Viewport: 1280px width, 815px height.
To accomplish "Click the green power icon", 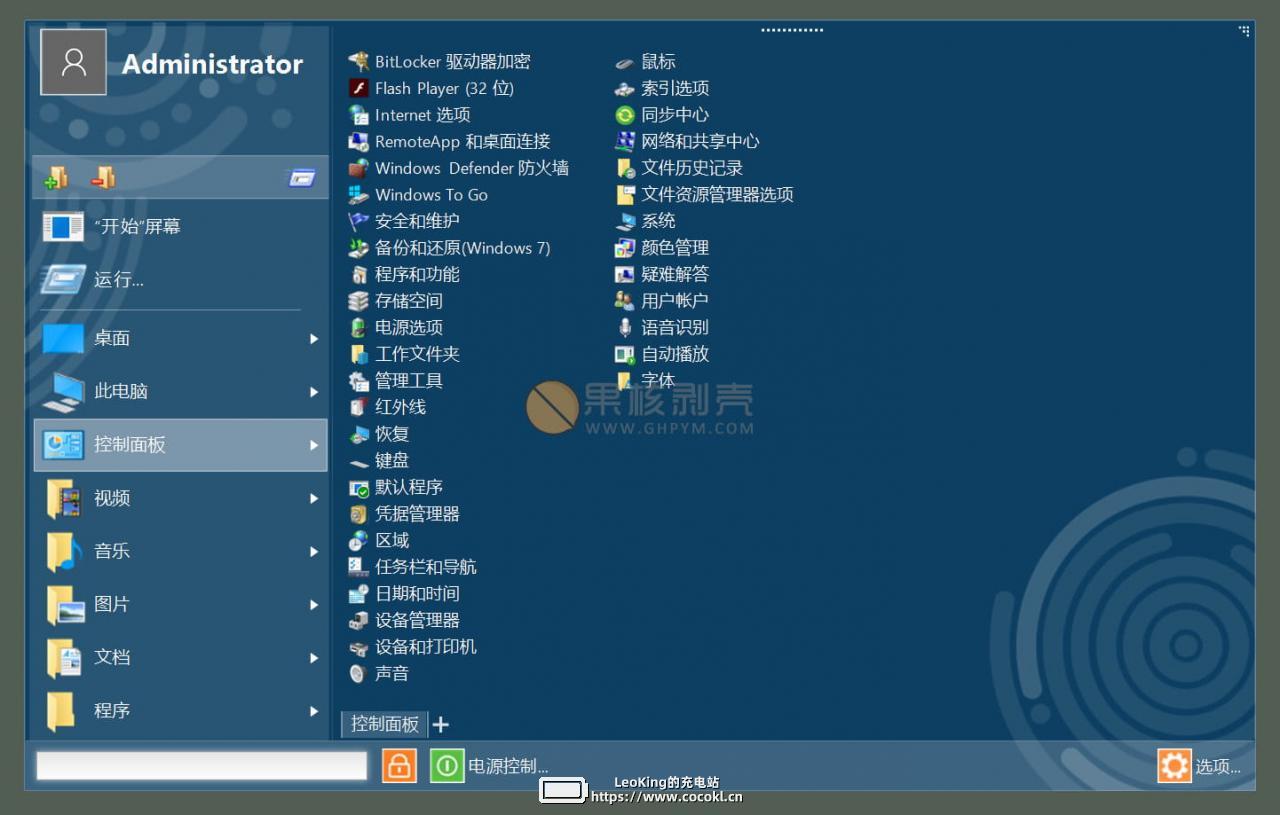I will (x=447, y=766).
